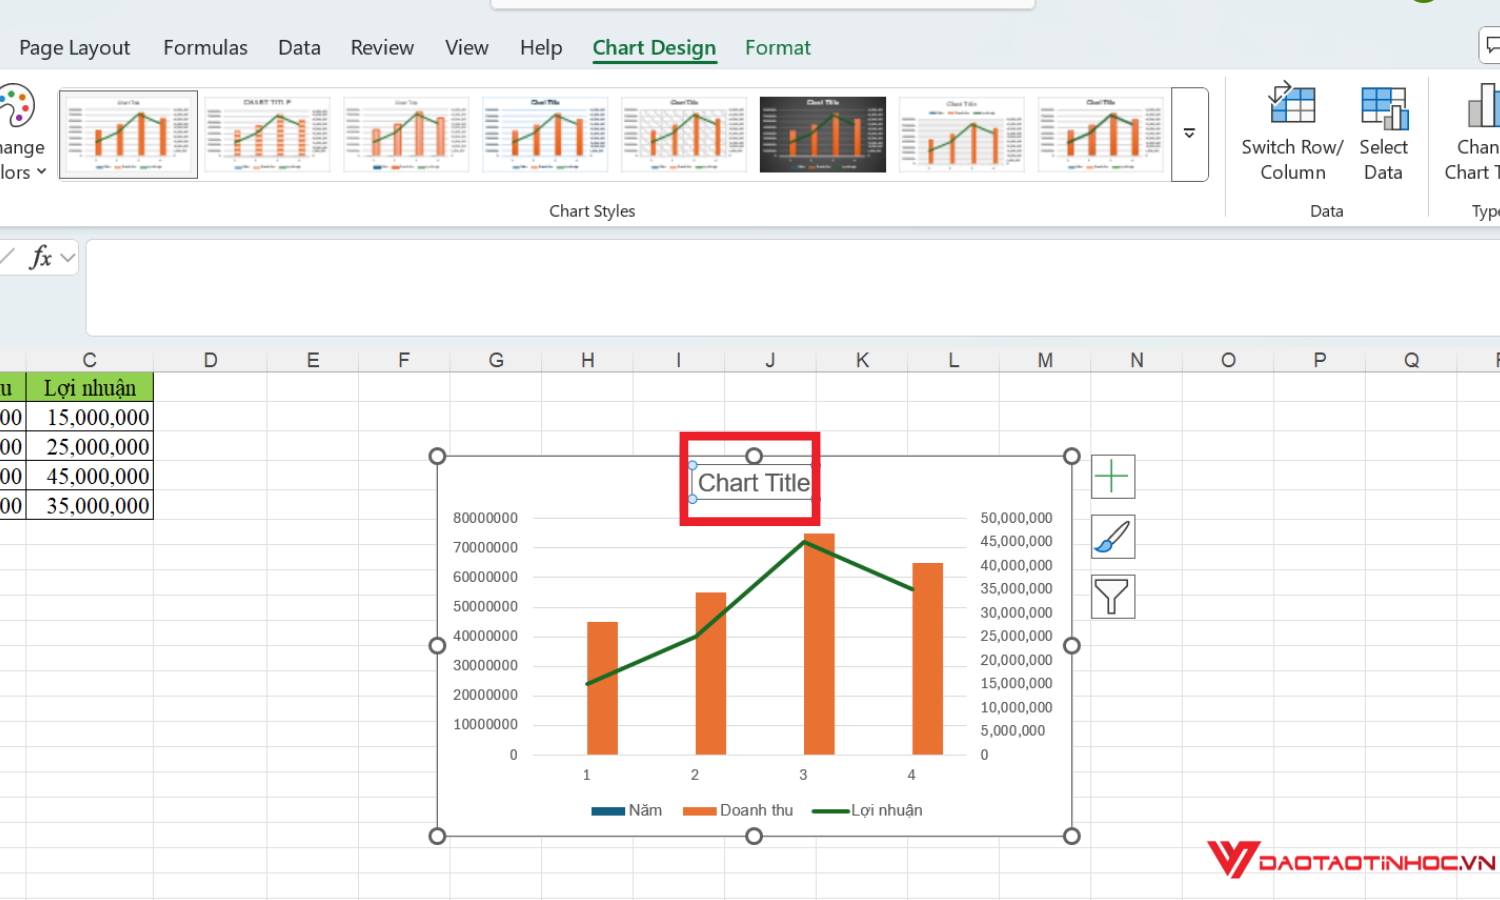
Task: Click the Năm legend entry
Action: coord(627,810)
